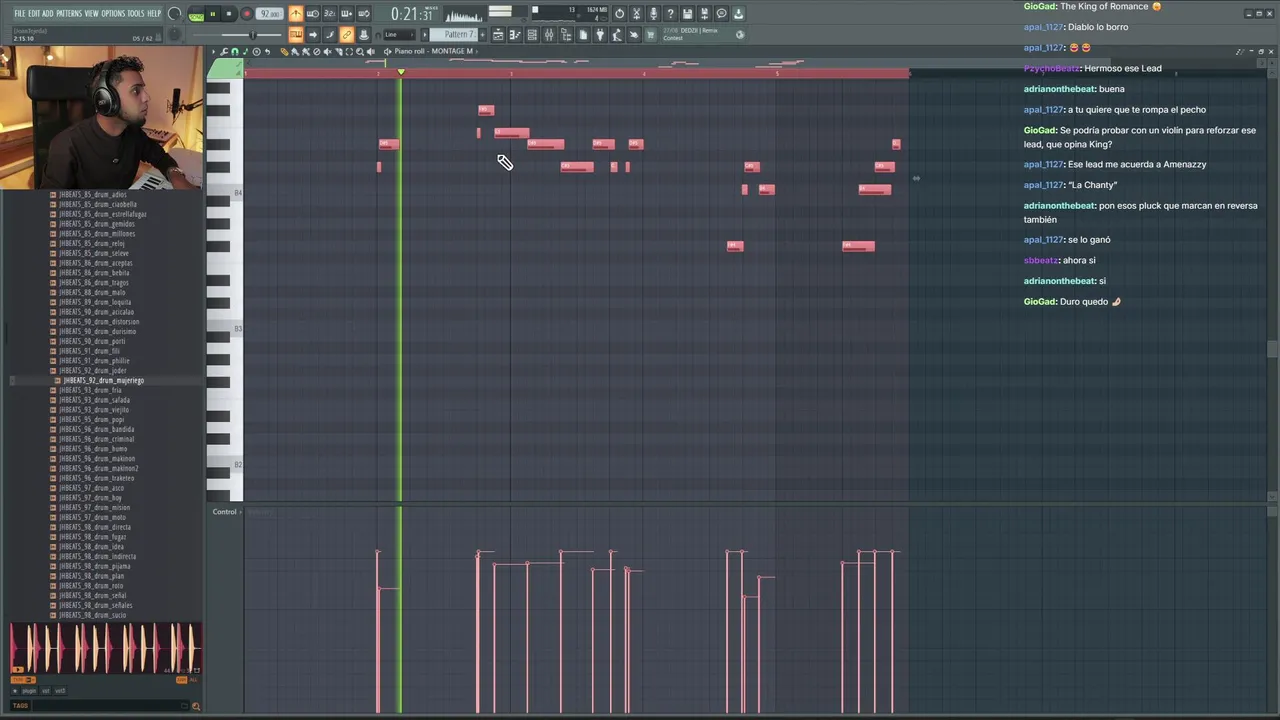The height and width of the screenshot is (720, 1280).
Task: Open the Piano roll view icon
Action: point(515,35)
